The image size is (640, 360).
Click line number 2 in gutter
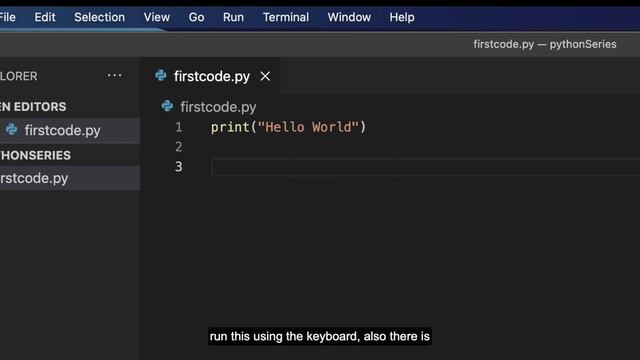click(179, 147)
